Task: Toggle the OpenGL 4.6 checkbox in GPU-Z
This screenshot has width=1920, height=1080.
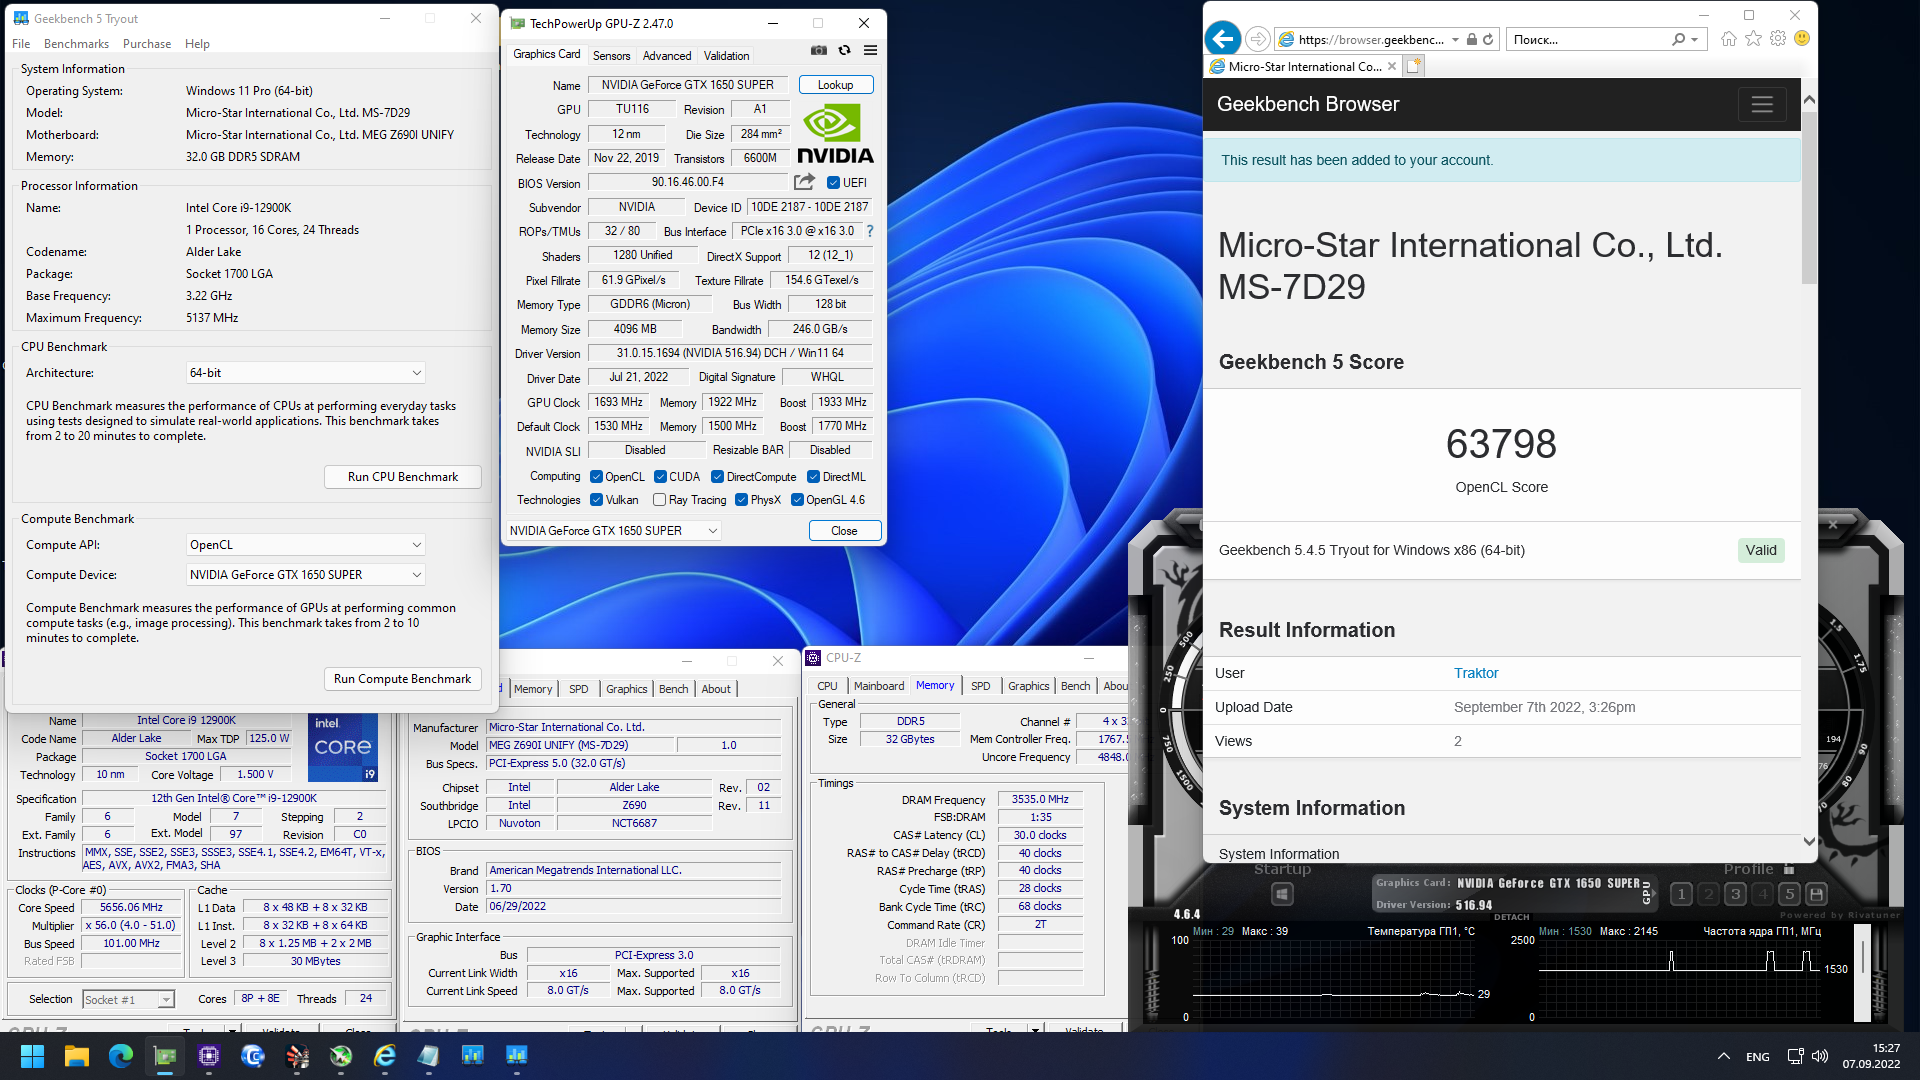Action: point(797,500)
